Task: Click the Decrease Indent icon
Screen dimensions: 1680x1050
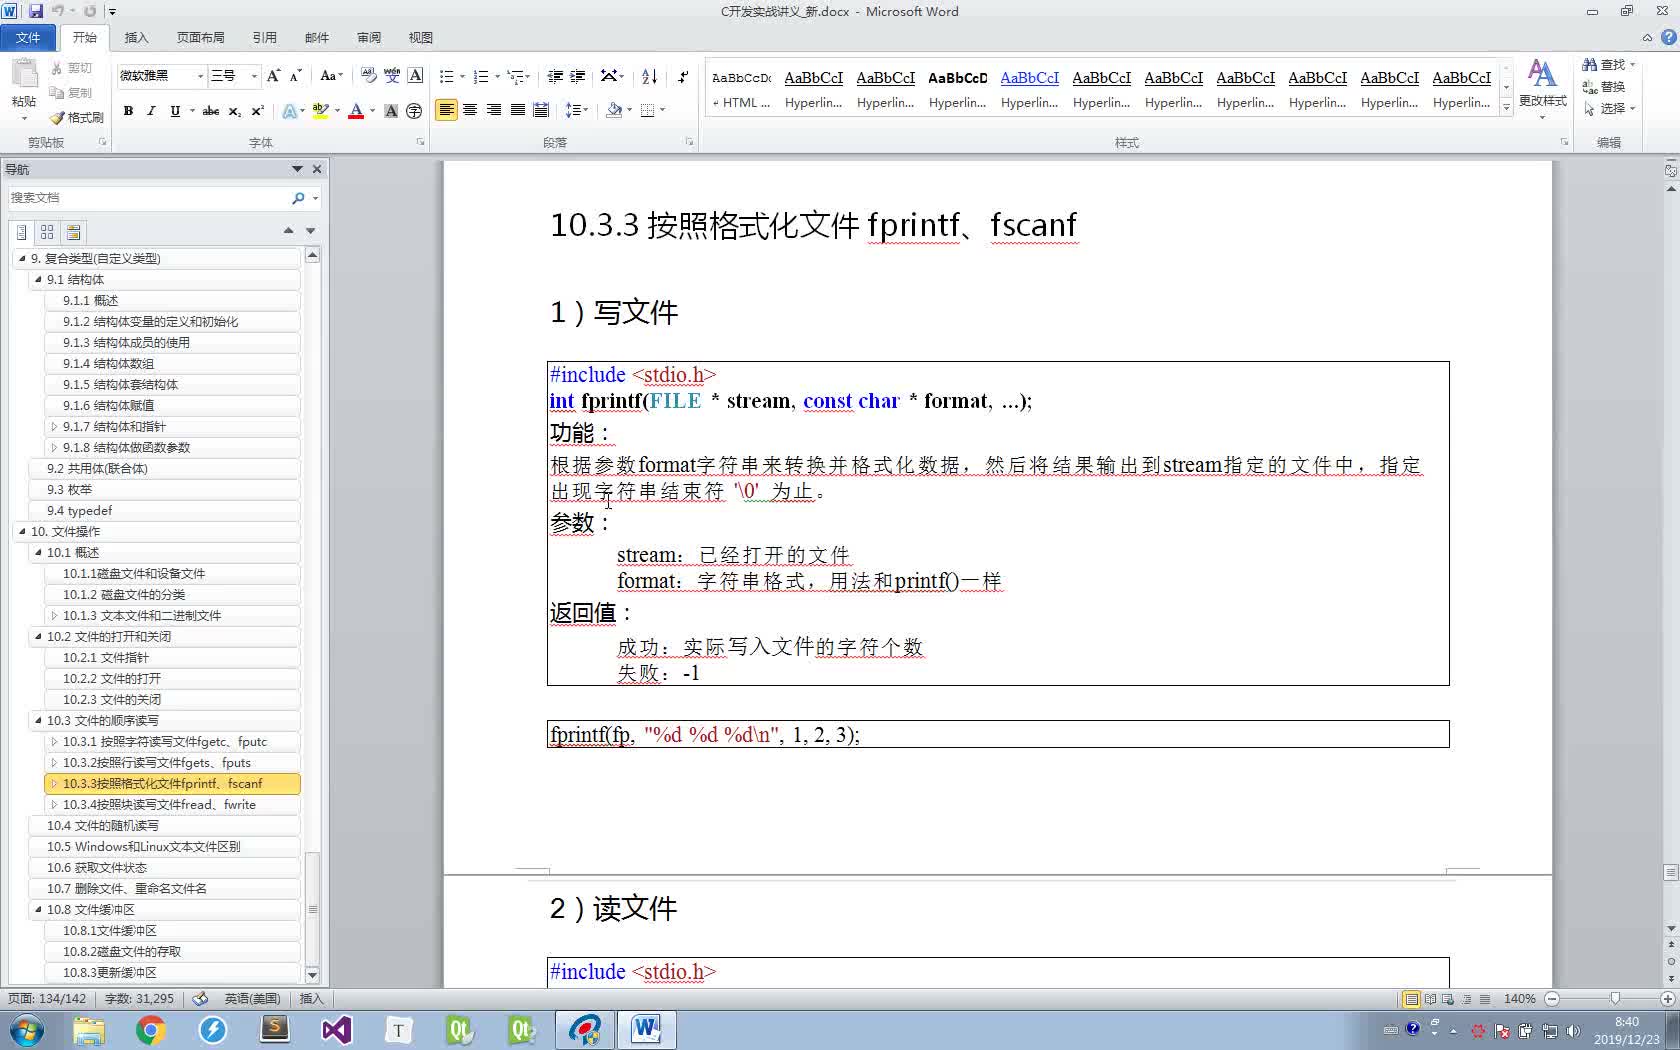Action: pyautogui.click(x=555, y=76)
